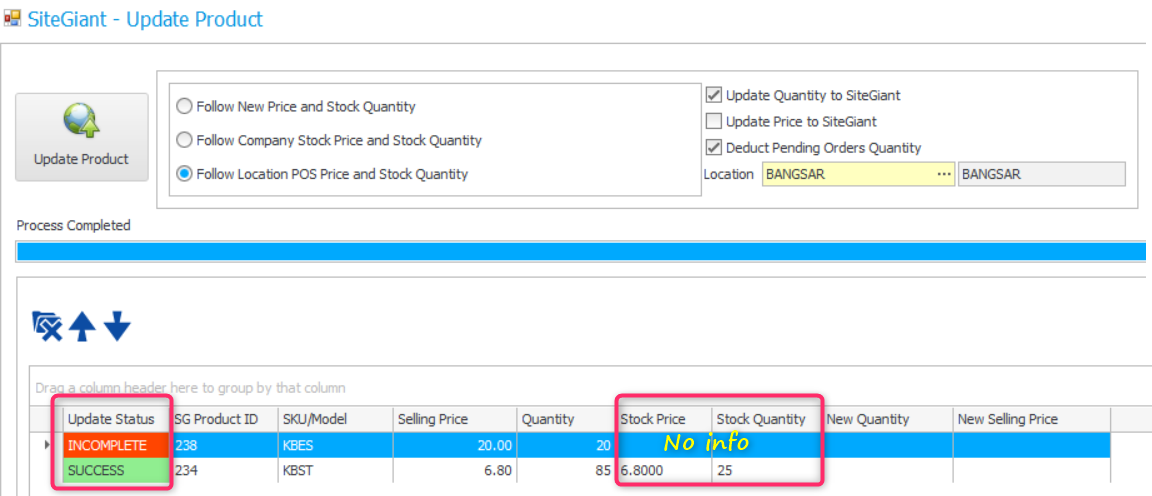The image size is (1152, 496).
Task: Select Follow New Price and Stock Quantity
Action: coord(296,107)
